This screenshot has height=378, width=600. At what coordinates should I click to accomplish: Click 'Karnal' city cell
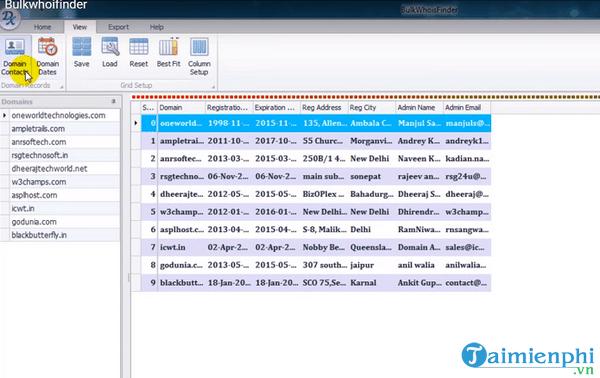pyautogui.click(x=371, y=283)
